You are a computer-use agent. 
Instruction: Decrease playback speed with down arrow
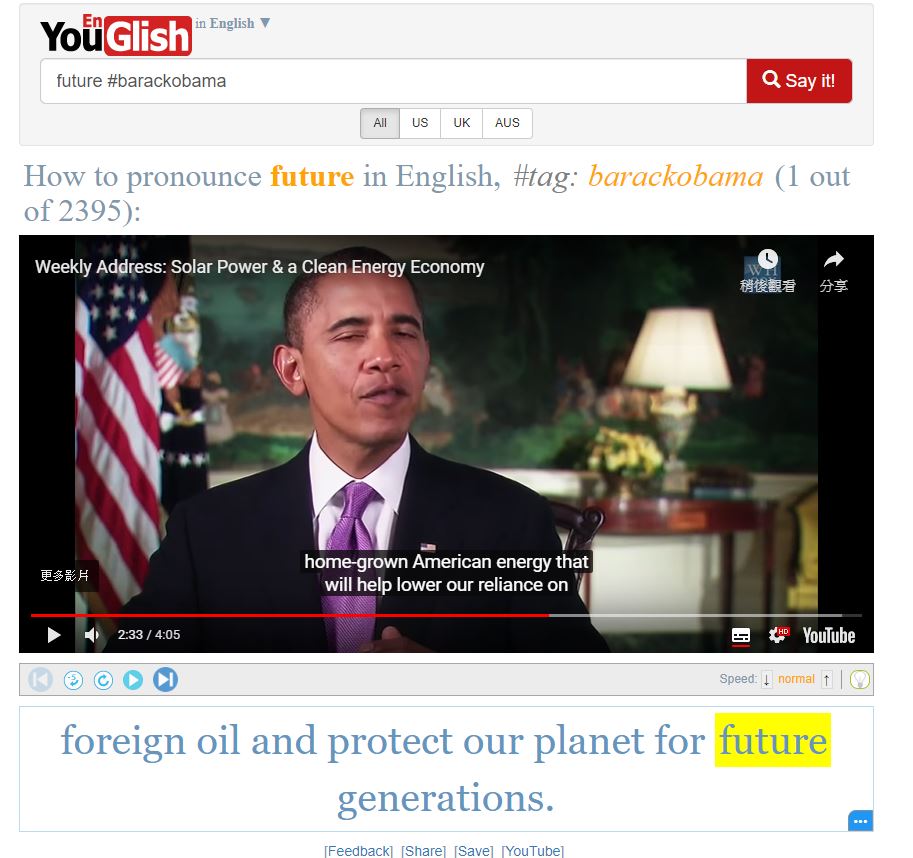tap(767, 679)
